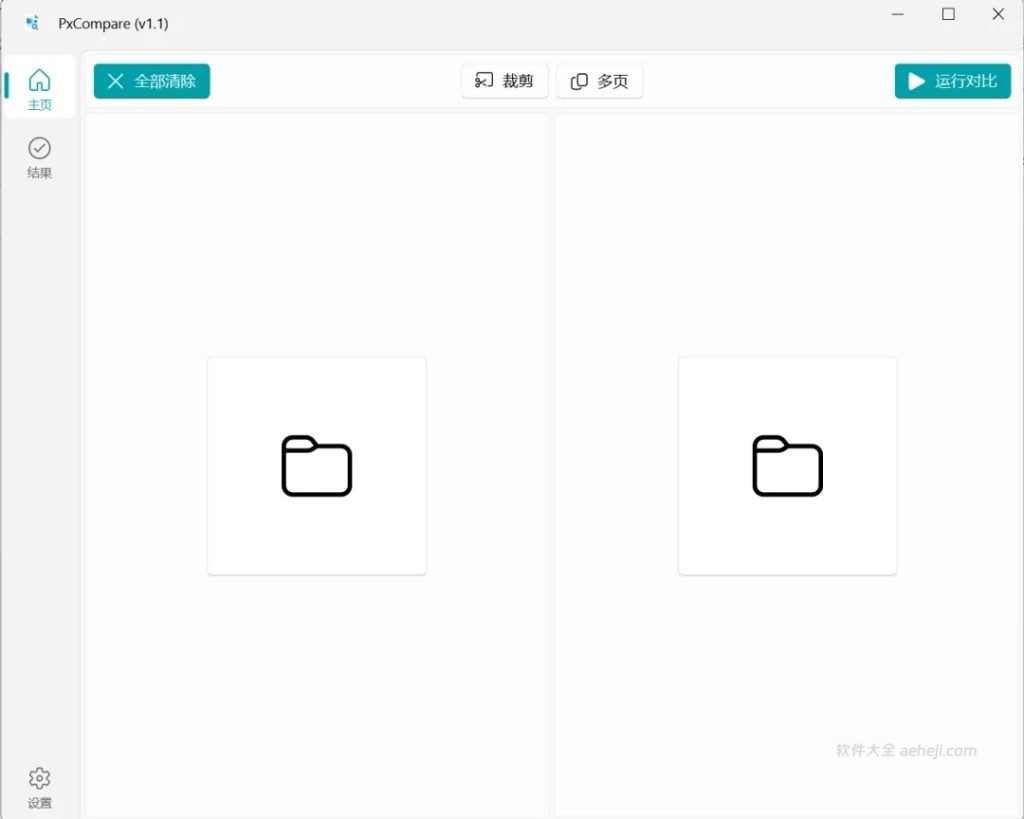Open the 设置 settings page

point(40,786)
